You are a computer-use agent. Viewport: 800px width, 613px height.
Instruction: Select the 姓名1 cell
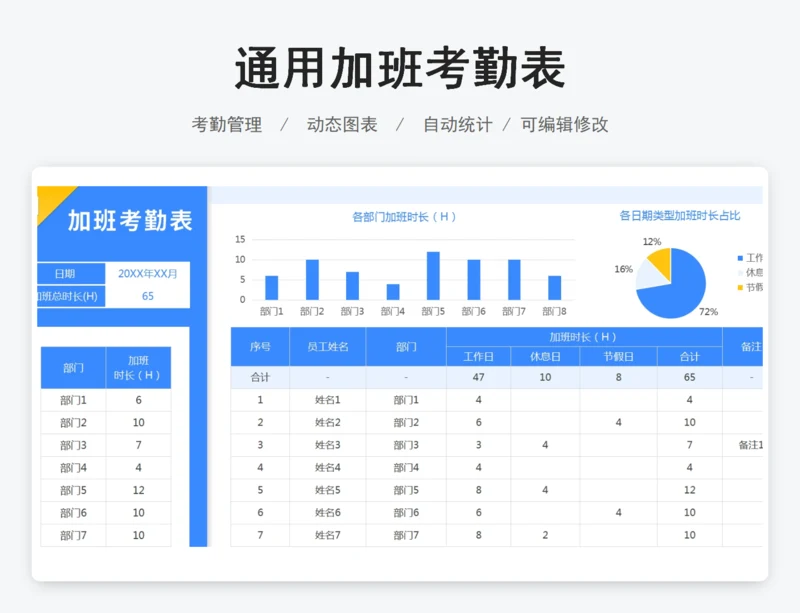point(328,400)
